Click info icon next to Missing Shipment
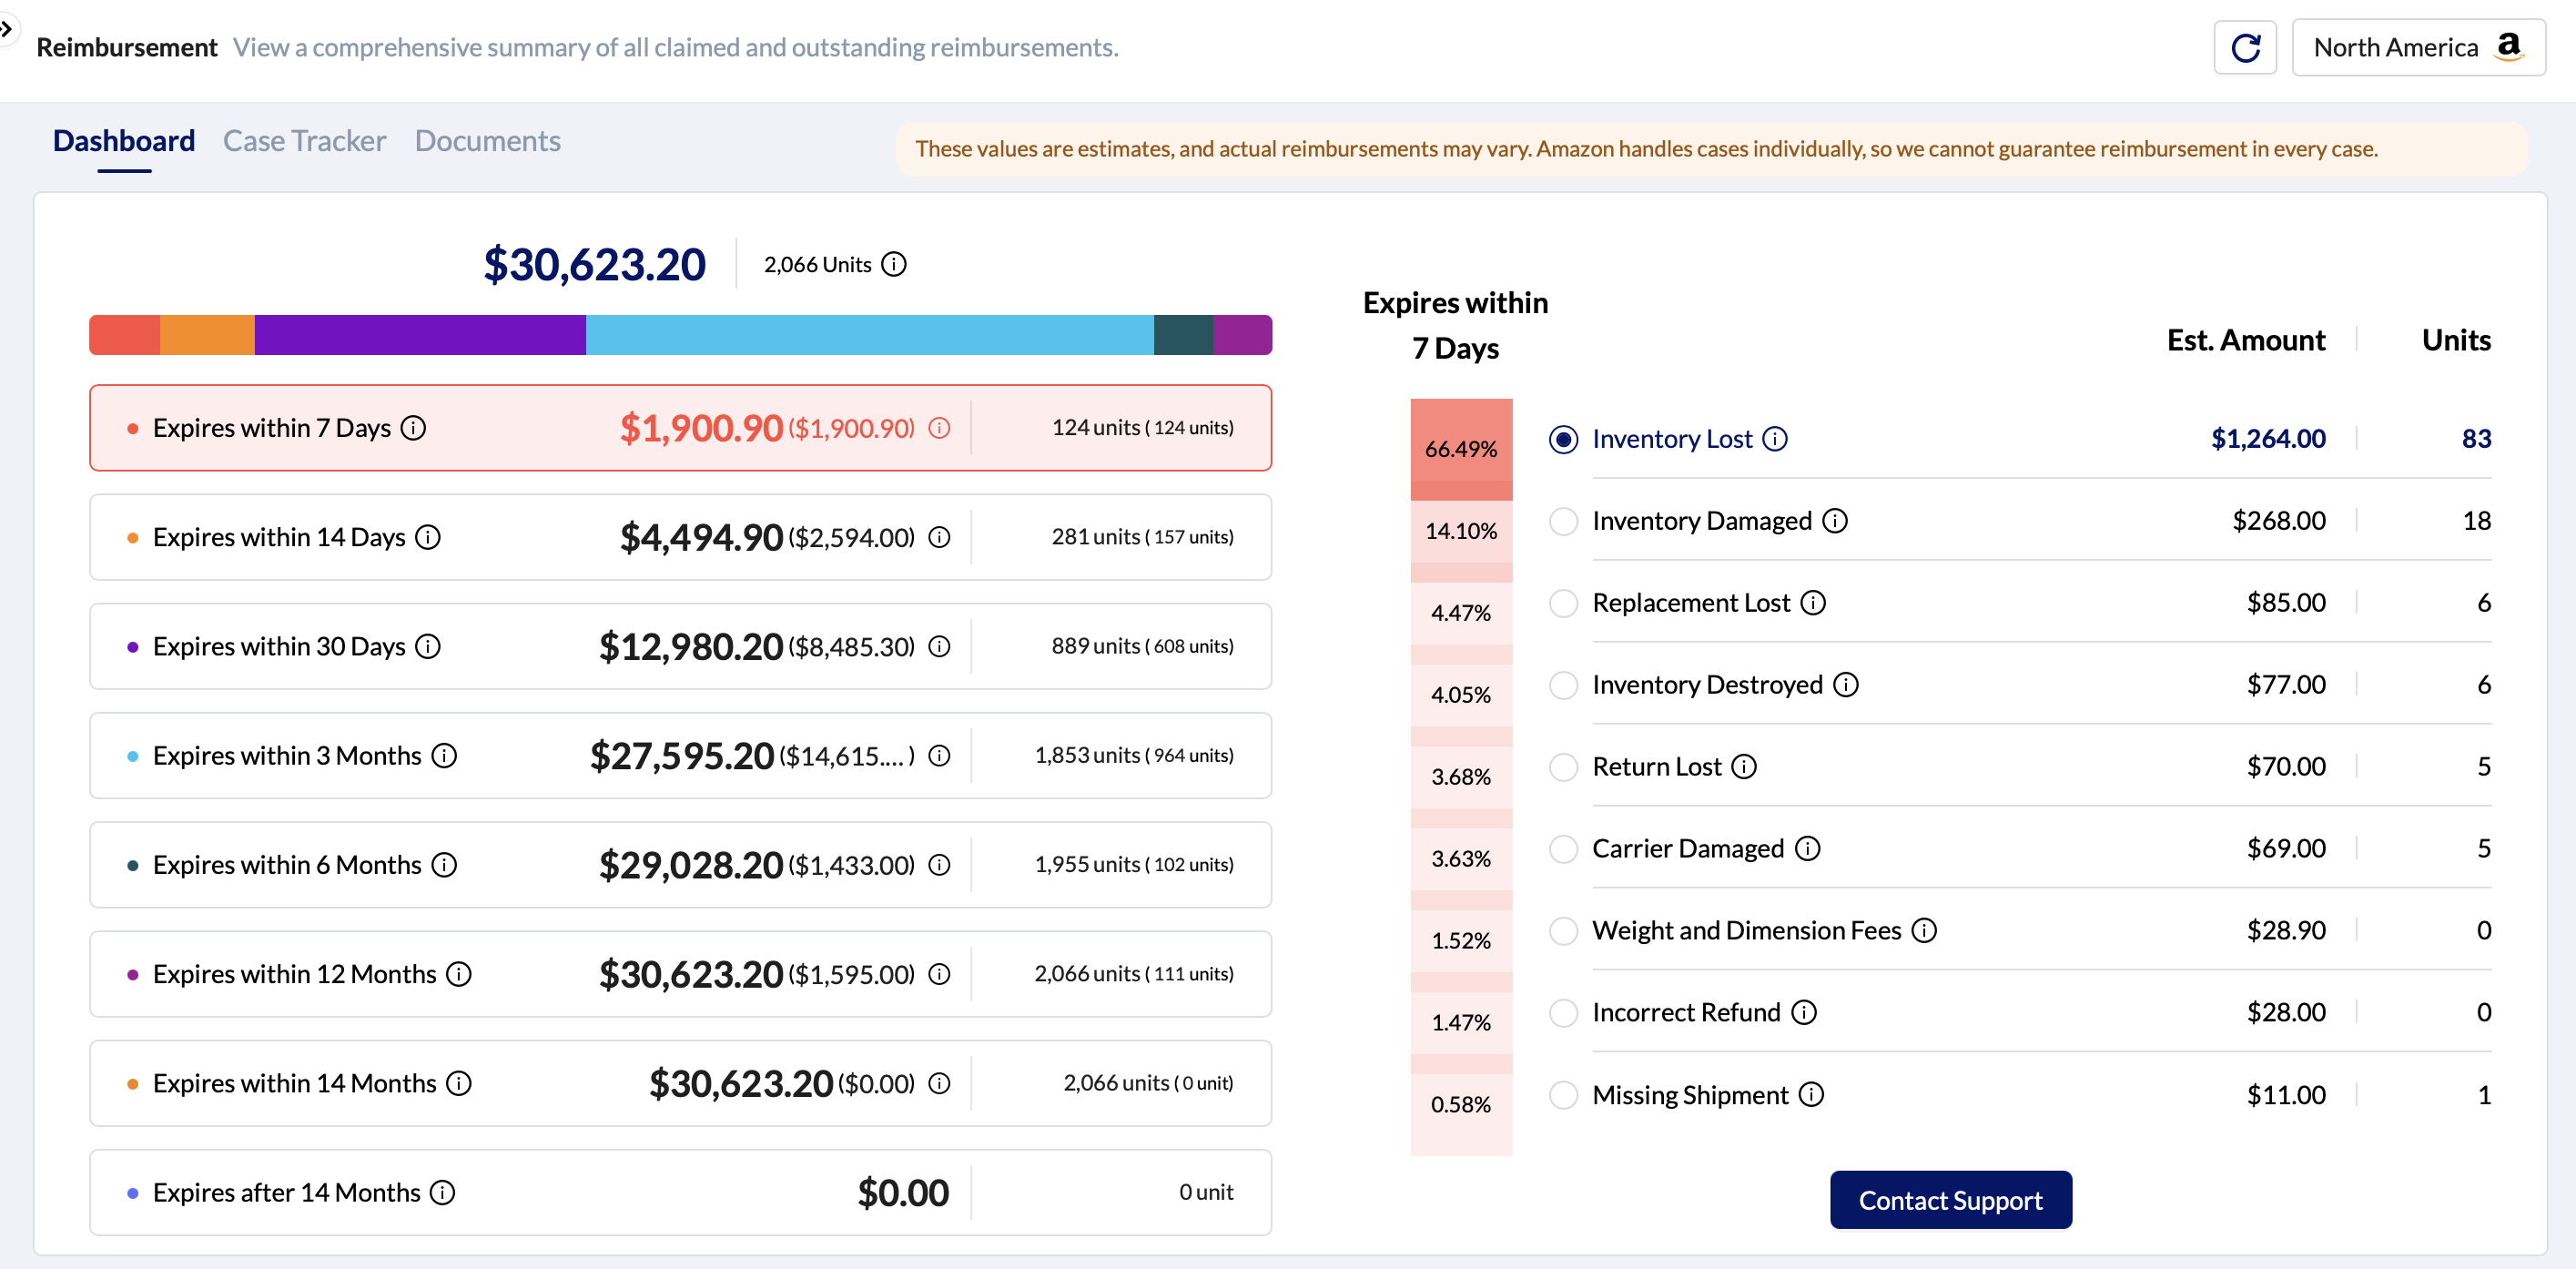The height and width of the screenshot is (1269, 2576). click(1811, 1095)
